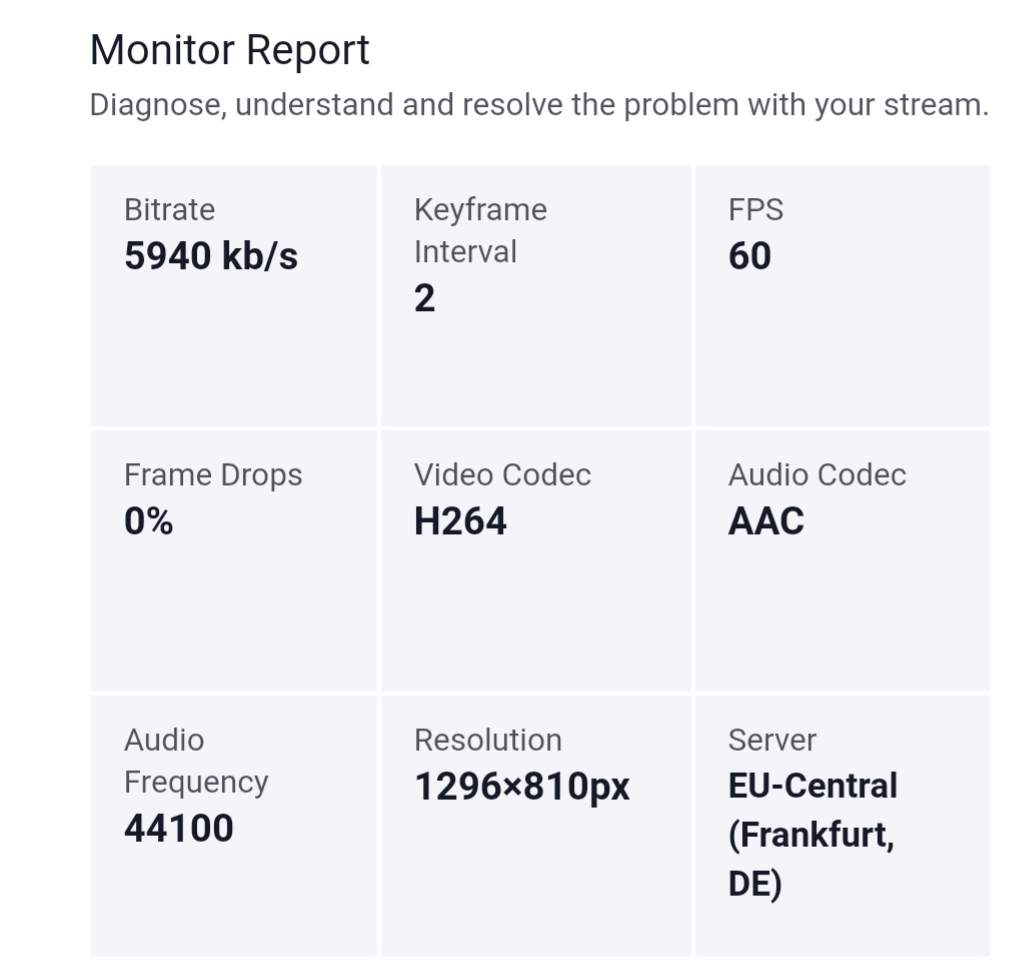Click the Bitrate label
Viewport: 1035px width, 980px height.
point(170,210)
